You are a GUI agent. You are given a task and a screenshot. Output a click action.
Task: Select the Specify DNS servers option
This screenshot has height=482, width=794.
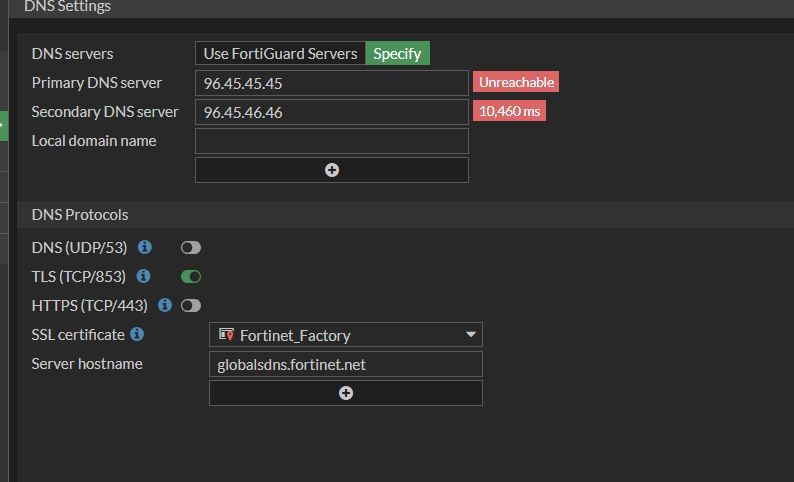tap(397, 54)
